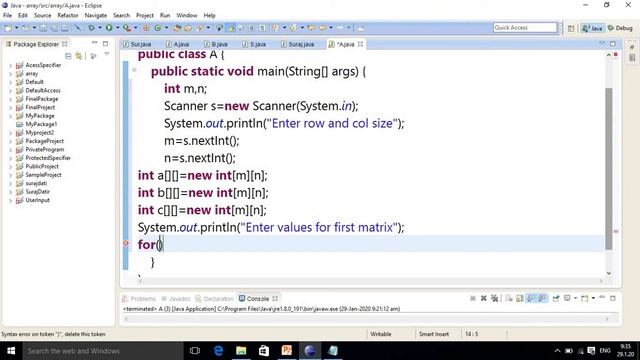
Task: Click the error marker beside for line
Action: coord(126,243)
